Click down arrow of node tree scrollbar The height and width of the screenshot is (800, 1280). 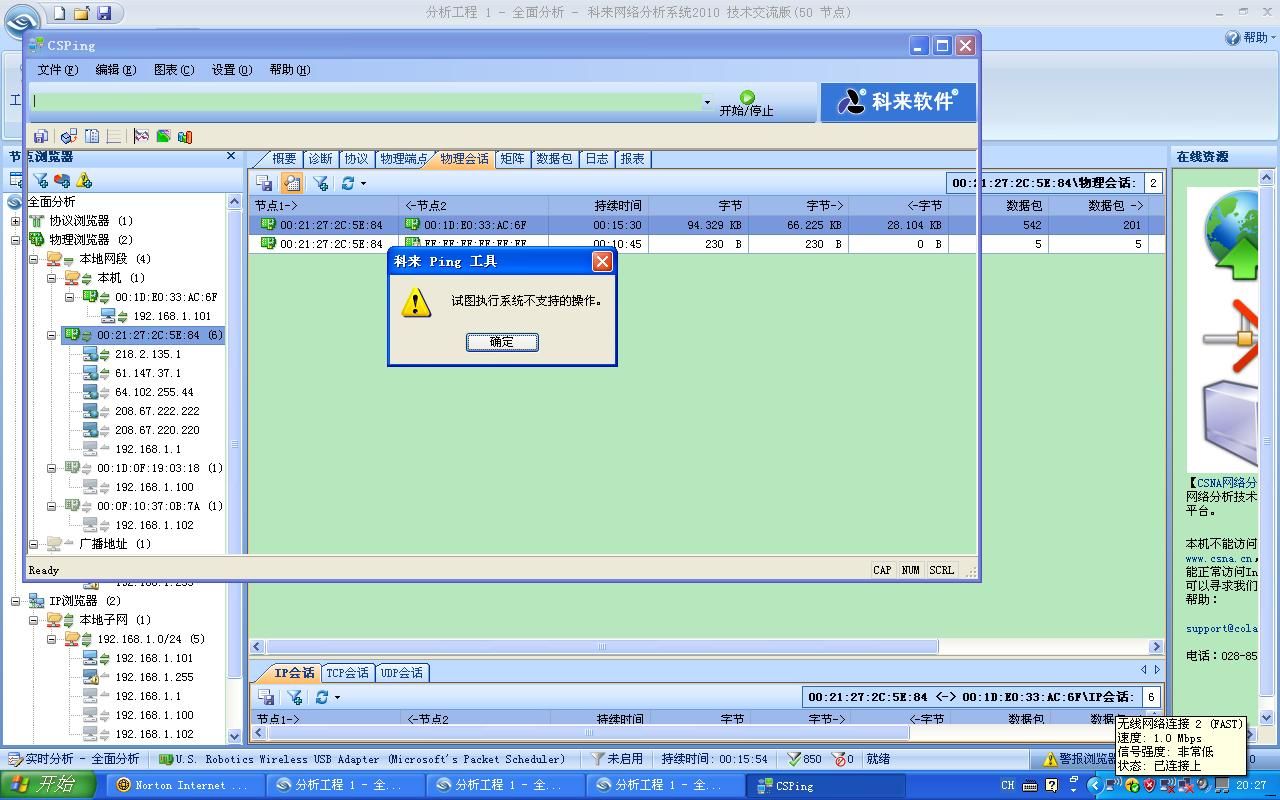click(235, 736)
